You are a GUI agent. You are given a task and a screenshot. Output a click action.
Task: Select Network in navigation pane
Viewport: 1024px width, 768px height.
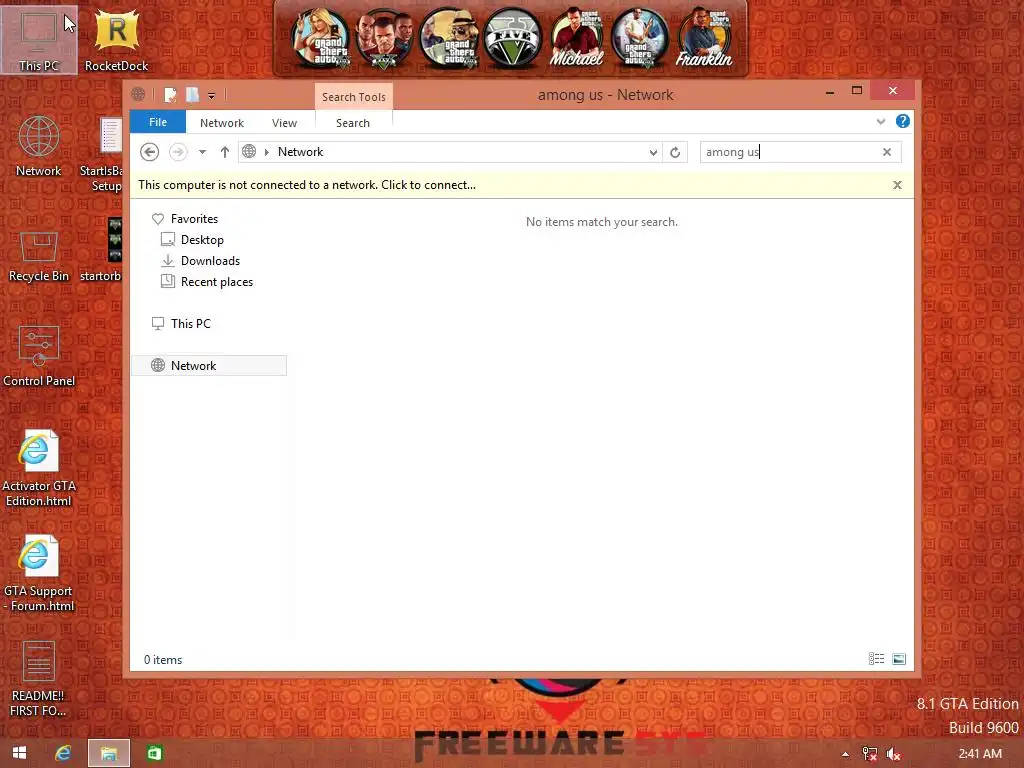tap(209, 365)
